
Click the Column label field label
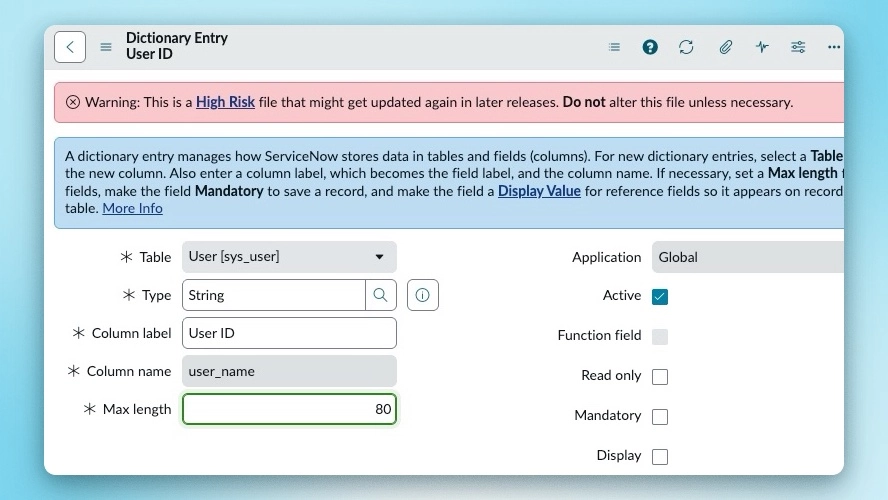pyautogui.click(x=131, y=334)
